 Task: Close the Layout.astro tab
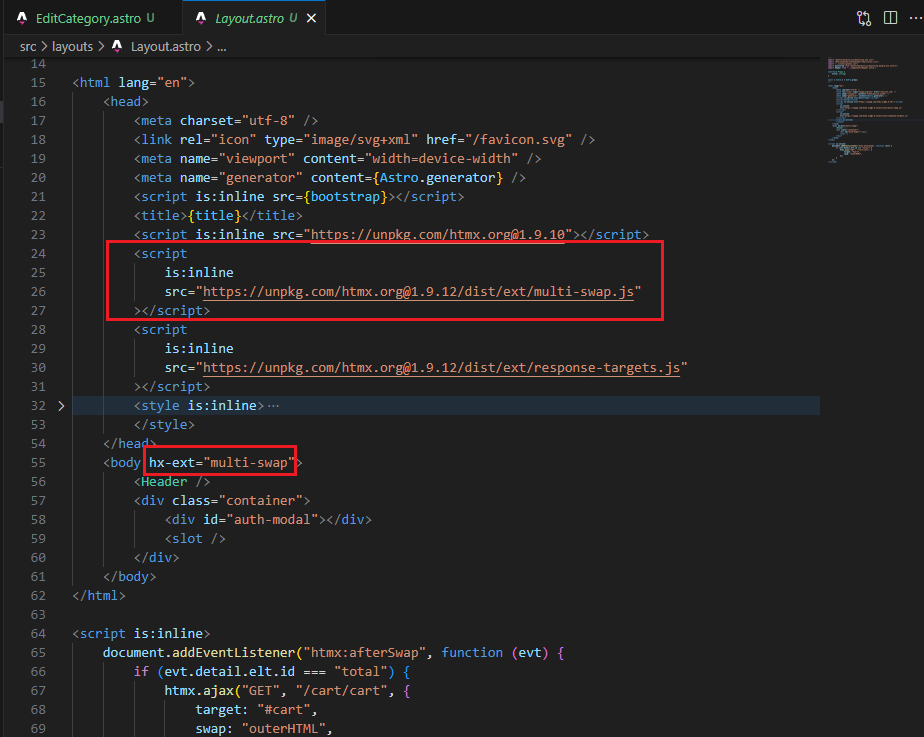coord(312,18)
